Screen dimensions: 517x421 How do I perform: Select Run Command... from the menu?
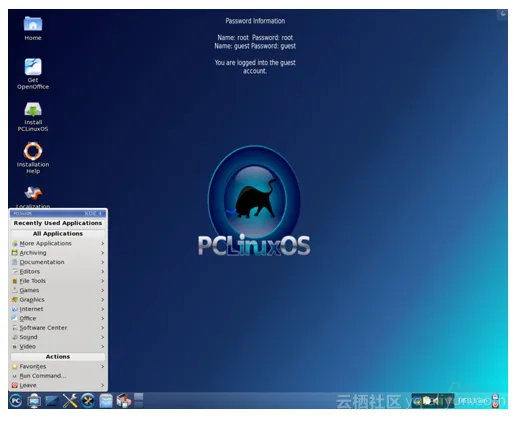58,376
